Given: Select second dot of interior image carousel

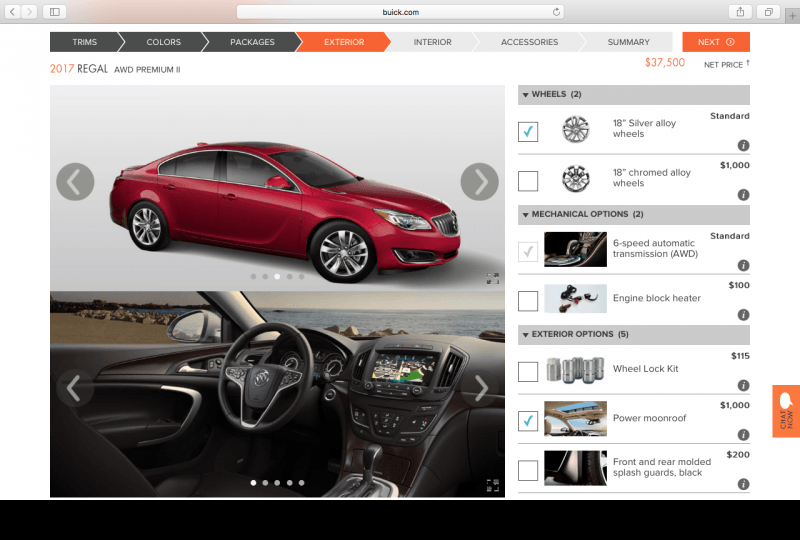Looking at the screenshot, I should (265, 483).
